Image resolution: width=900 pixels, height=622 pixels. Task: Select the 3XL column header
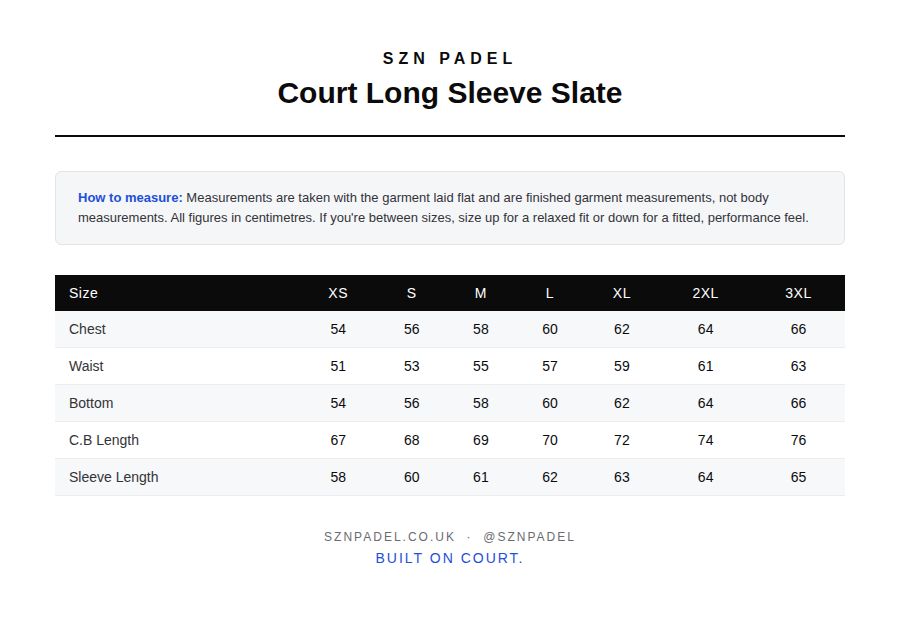798,293
